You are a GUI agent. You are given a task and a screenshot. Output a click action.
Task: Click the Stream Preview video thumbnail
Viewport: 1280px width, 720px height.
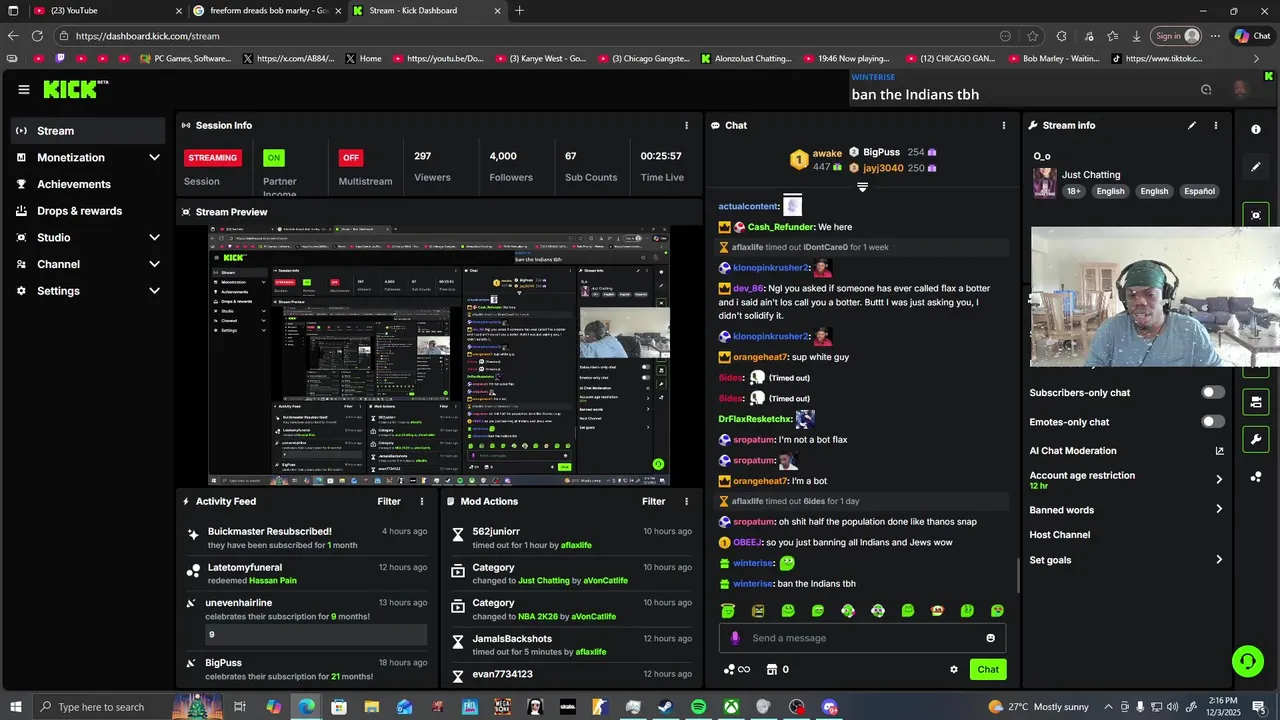[439, 356]
